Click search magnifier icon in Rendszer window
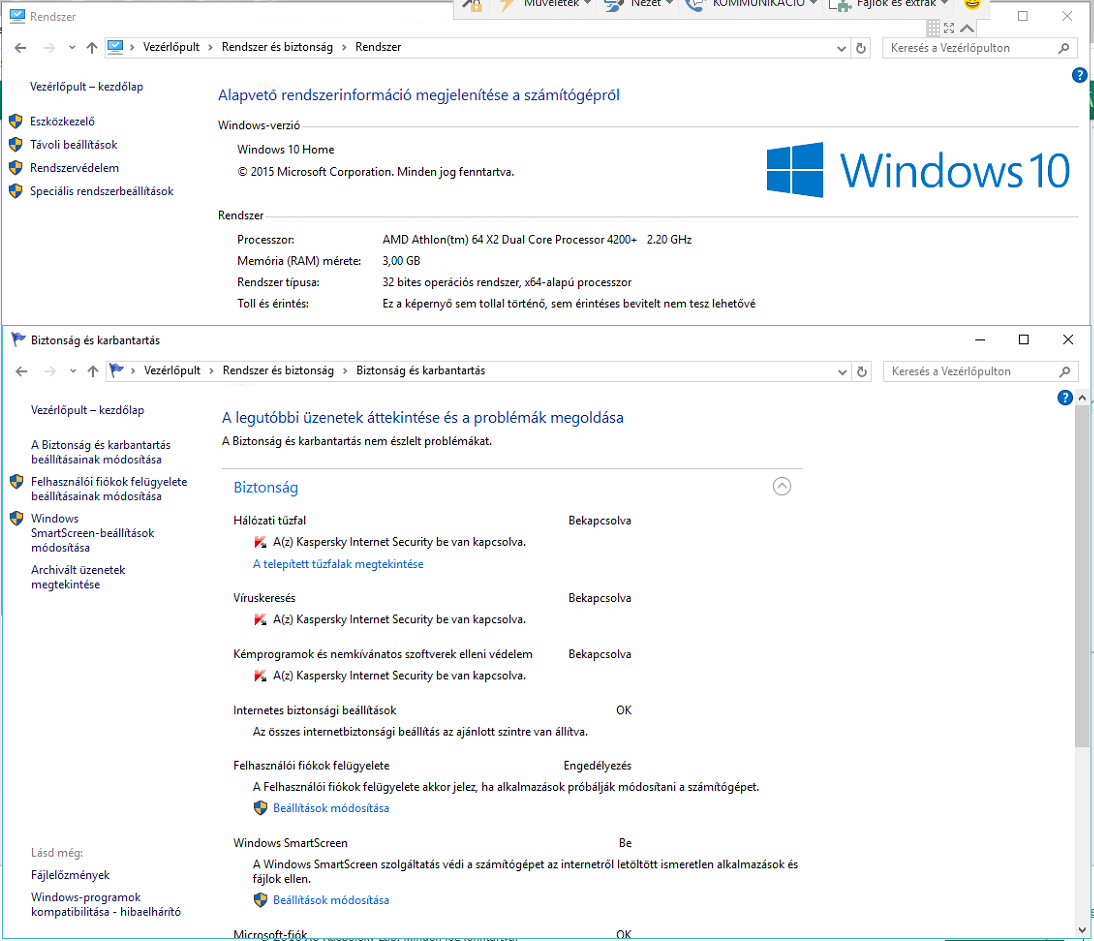This screenshot has width=1094, height=941. coord(1063,48)
